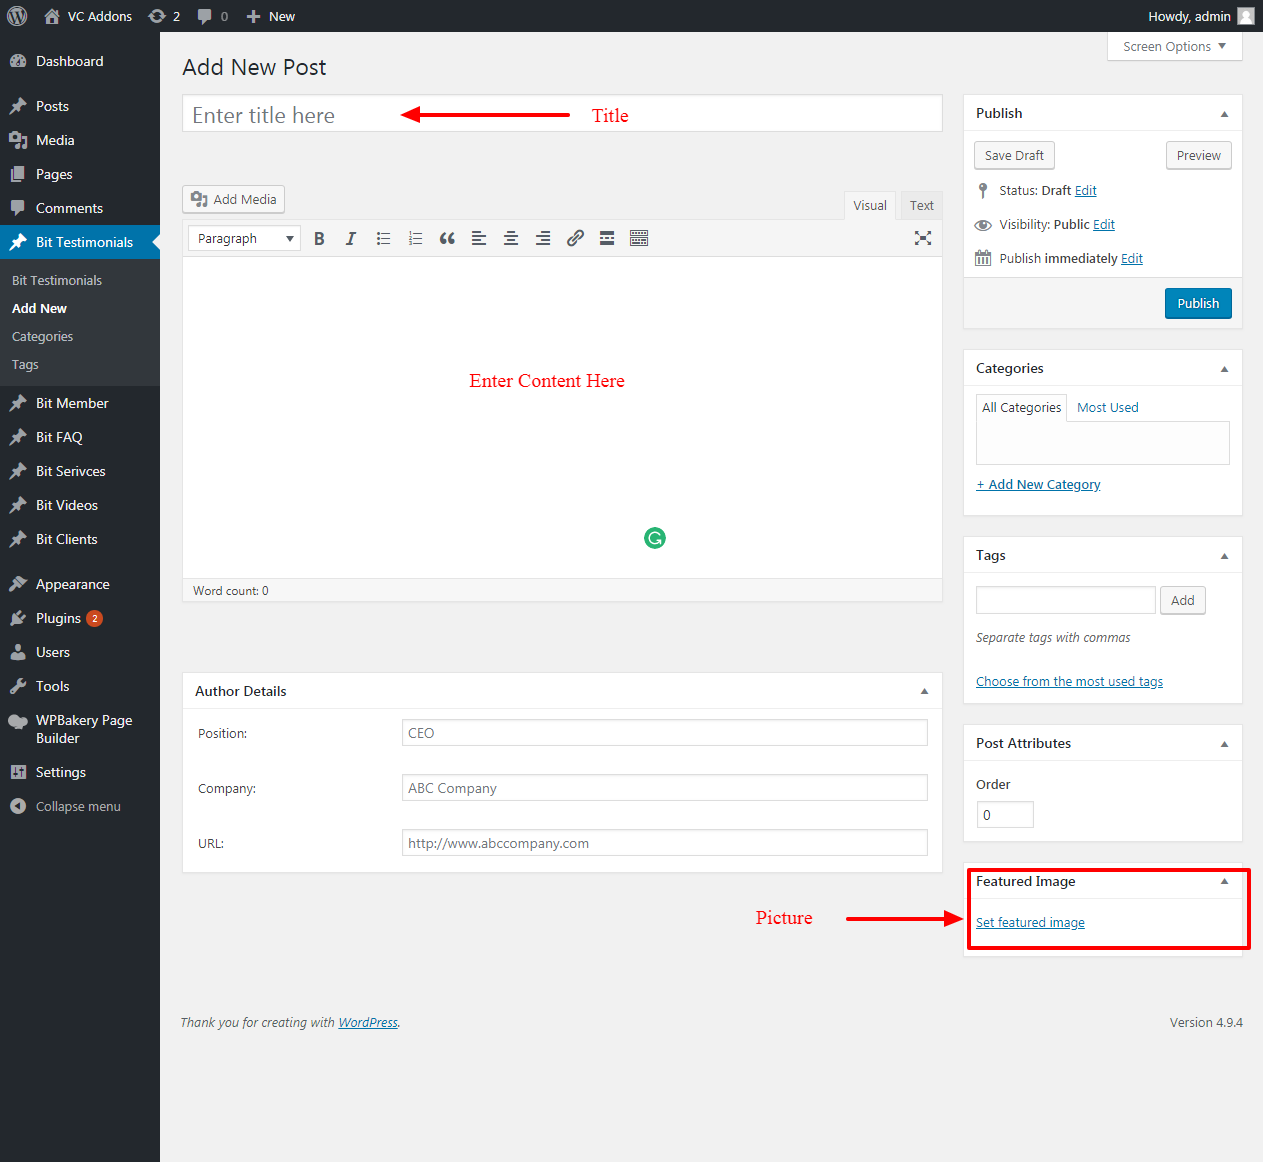Expand the Screen Options dropdown

pos(1174,47)
